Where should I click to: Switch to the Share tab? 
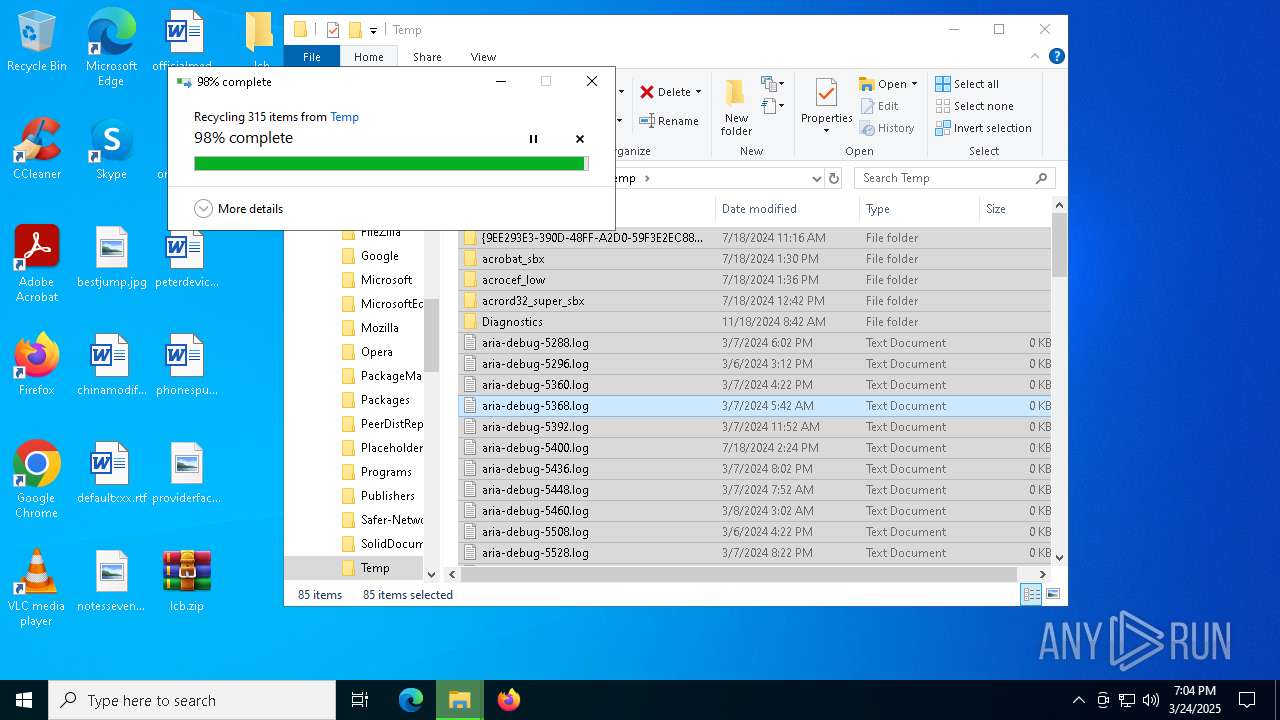[427, 57]
